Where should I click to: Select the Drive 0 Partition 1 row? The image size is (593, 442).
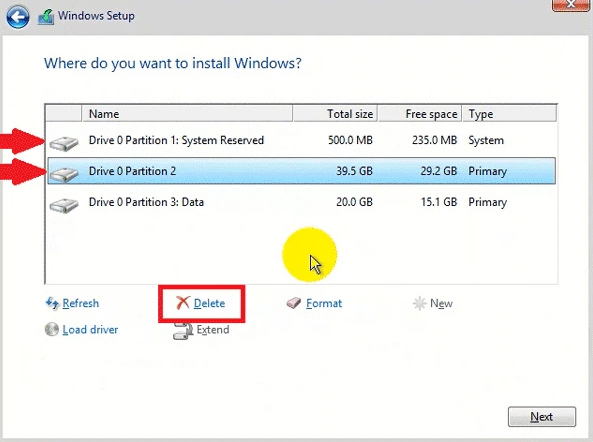(301, 140)
